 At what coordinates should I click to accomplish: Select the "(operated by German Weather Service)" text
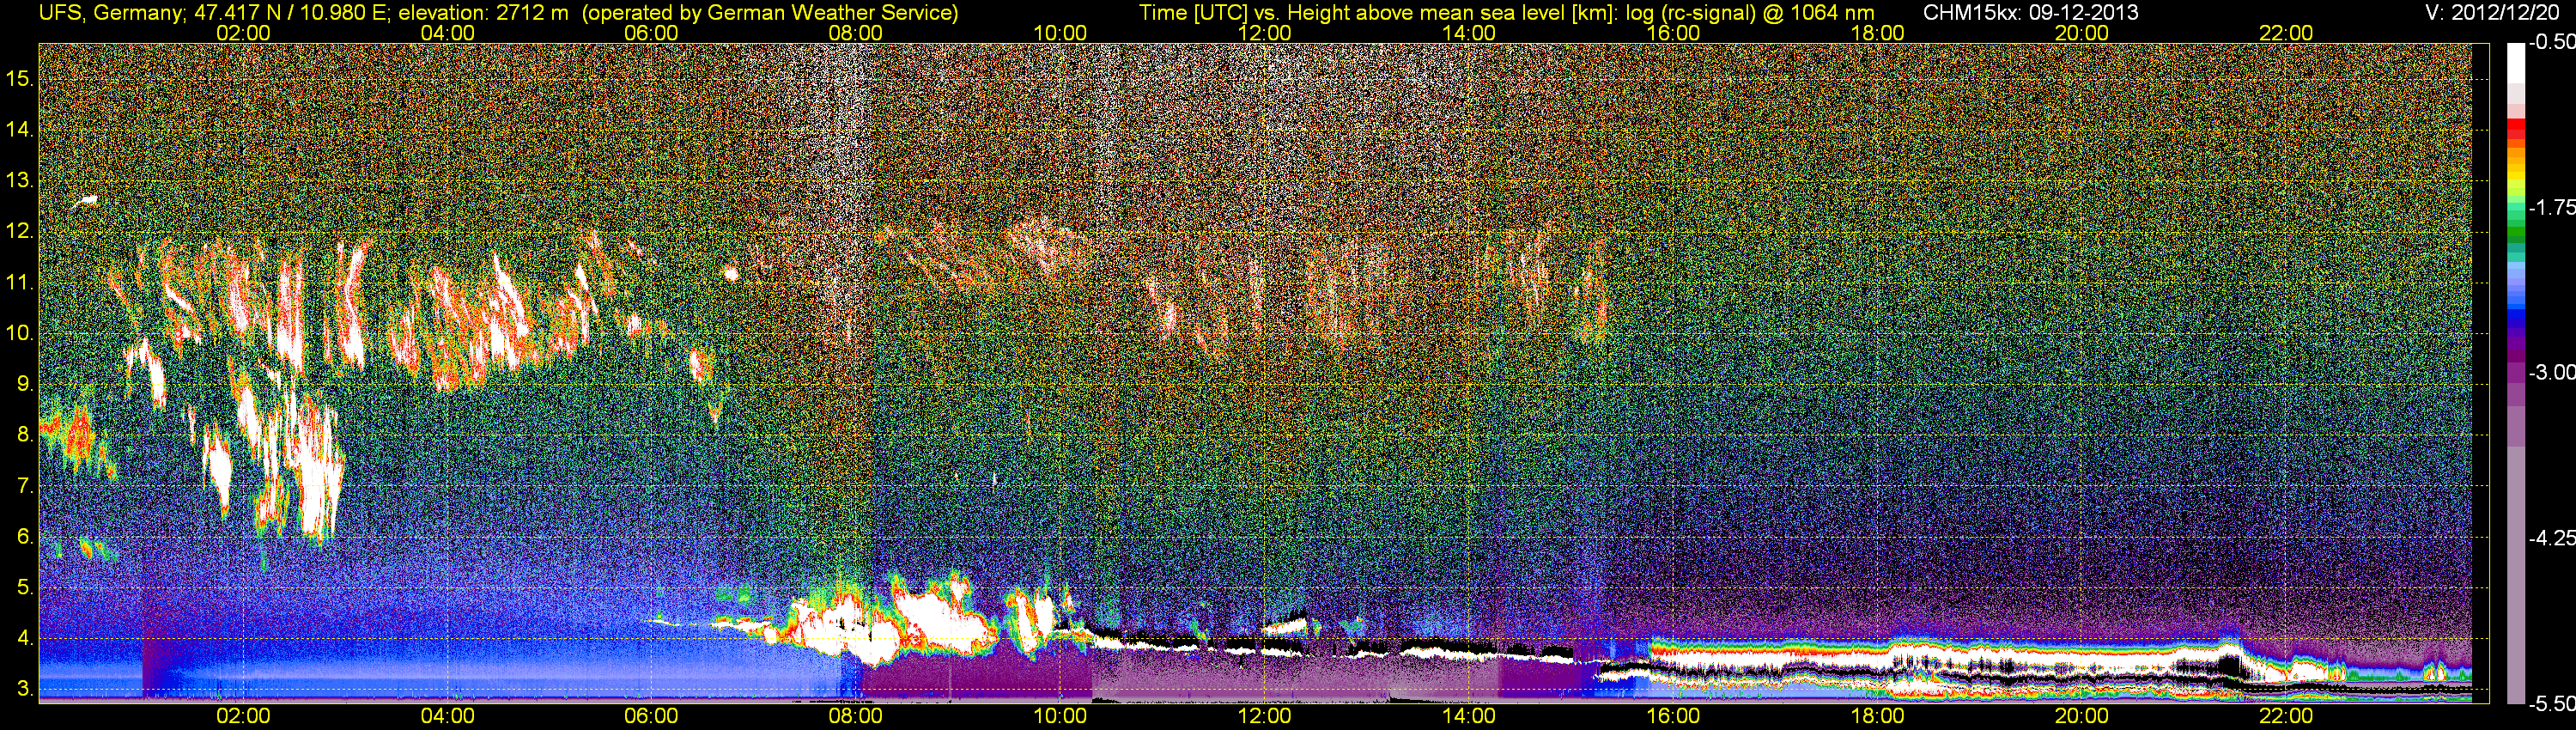(x=770, y=13)
